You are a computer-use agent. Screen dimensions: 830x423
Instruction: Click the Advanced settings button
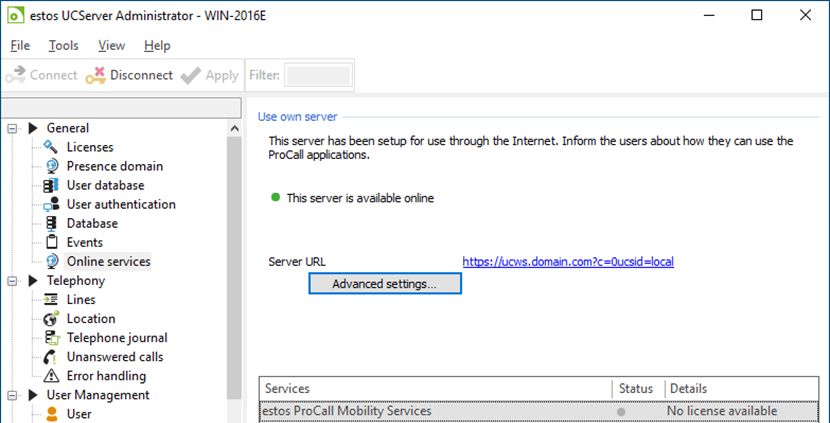coord(384,284)
